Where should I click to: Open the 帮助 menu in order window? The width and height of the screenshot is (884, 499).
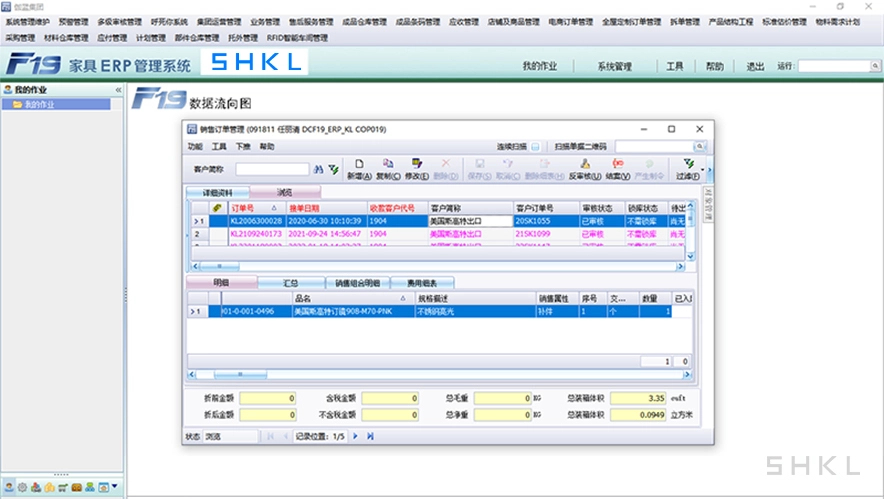pos(267,147)
